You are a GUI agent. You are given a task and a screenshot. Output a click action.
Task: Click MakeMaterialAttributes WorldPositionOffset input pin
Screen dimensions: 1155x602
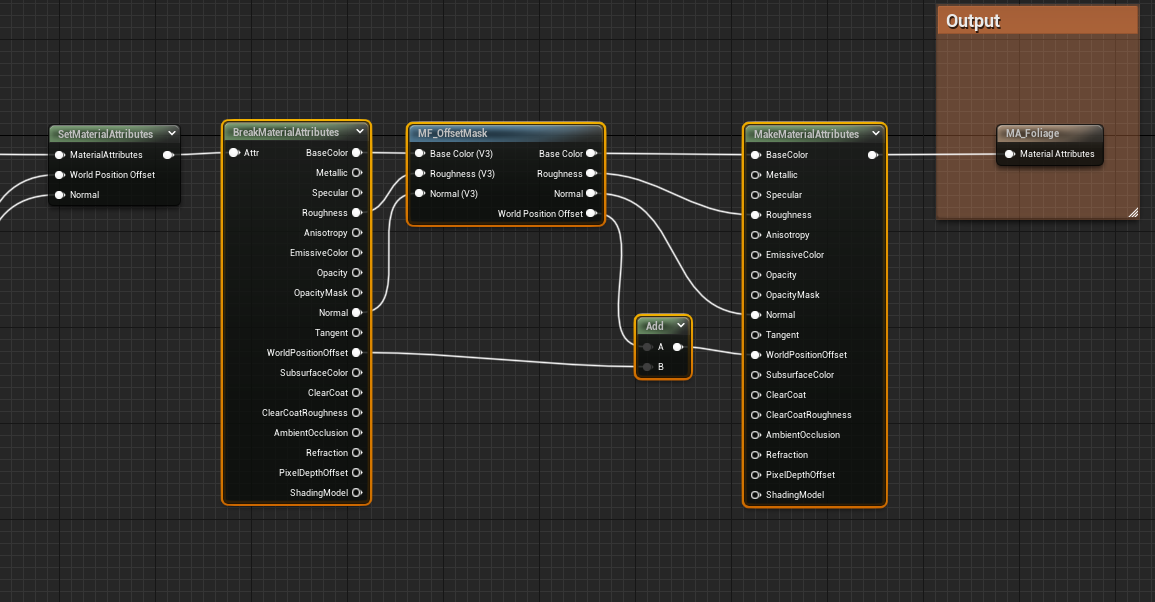tap(756, 354)
